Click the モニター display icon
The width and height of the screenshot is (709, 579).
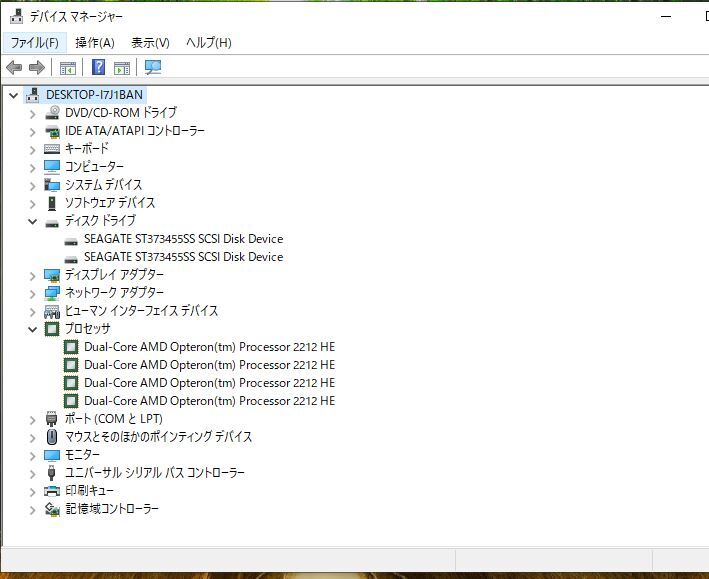click(52, 455)
